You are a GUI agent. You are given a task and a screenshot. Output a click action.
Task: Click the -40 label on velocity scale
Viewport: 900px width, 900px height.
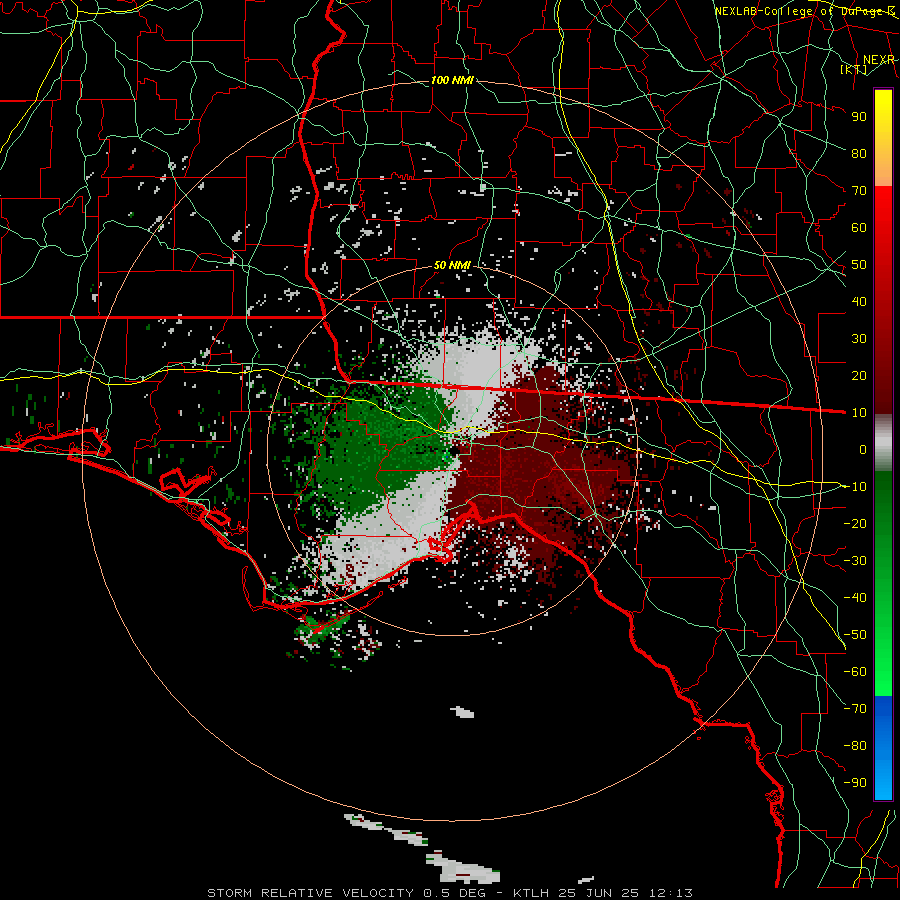(855, 598)
